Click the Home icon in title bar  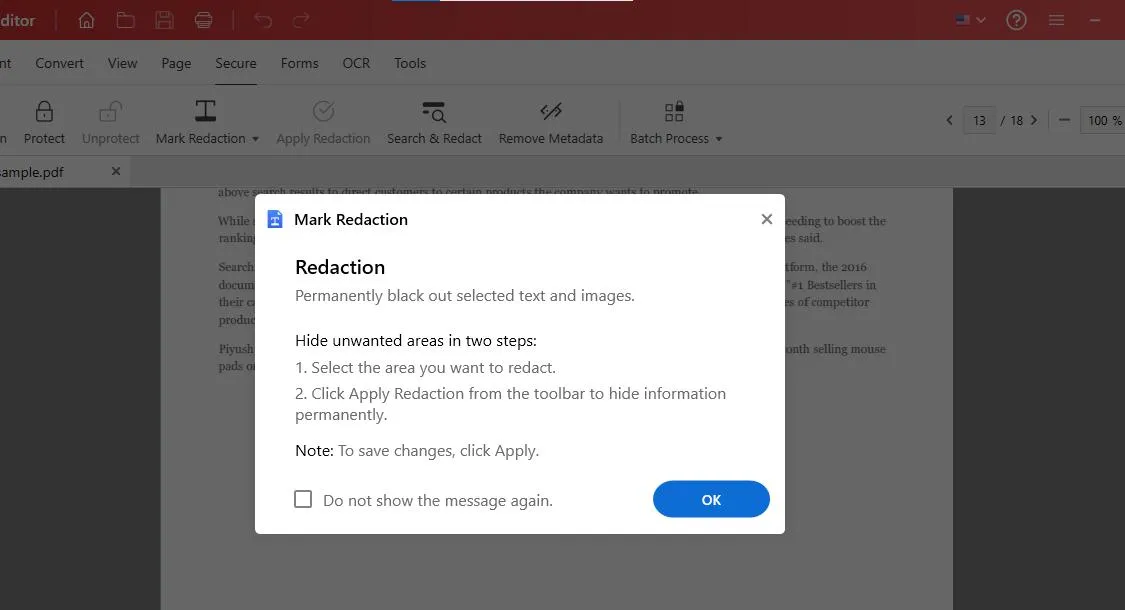point(87,20)
